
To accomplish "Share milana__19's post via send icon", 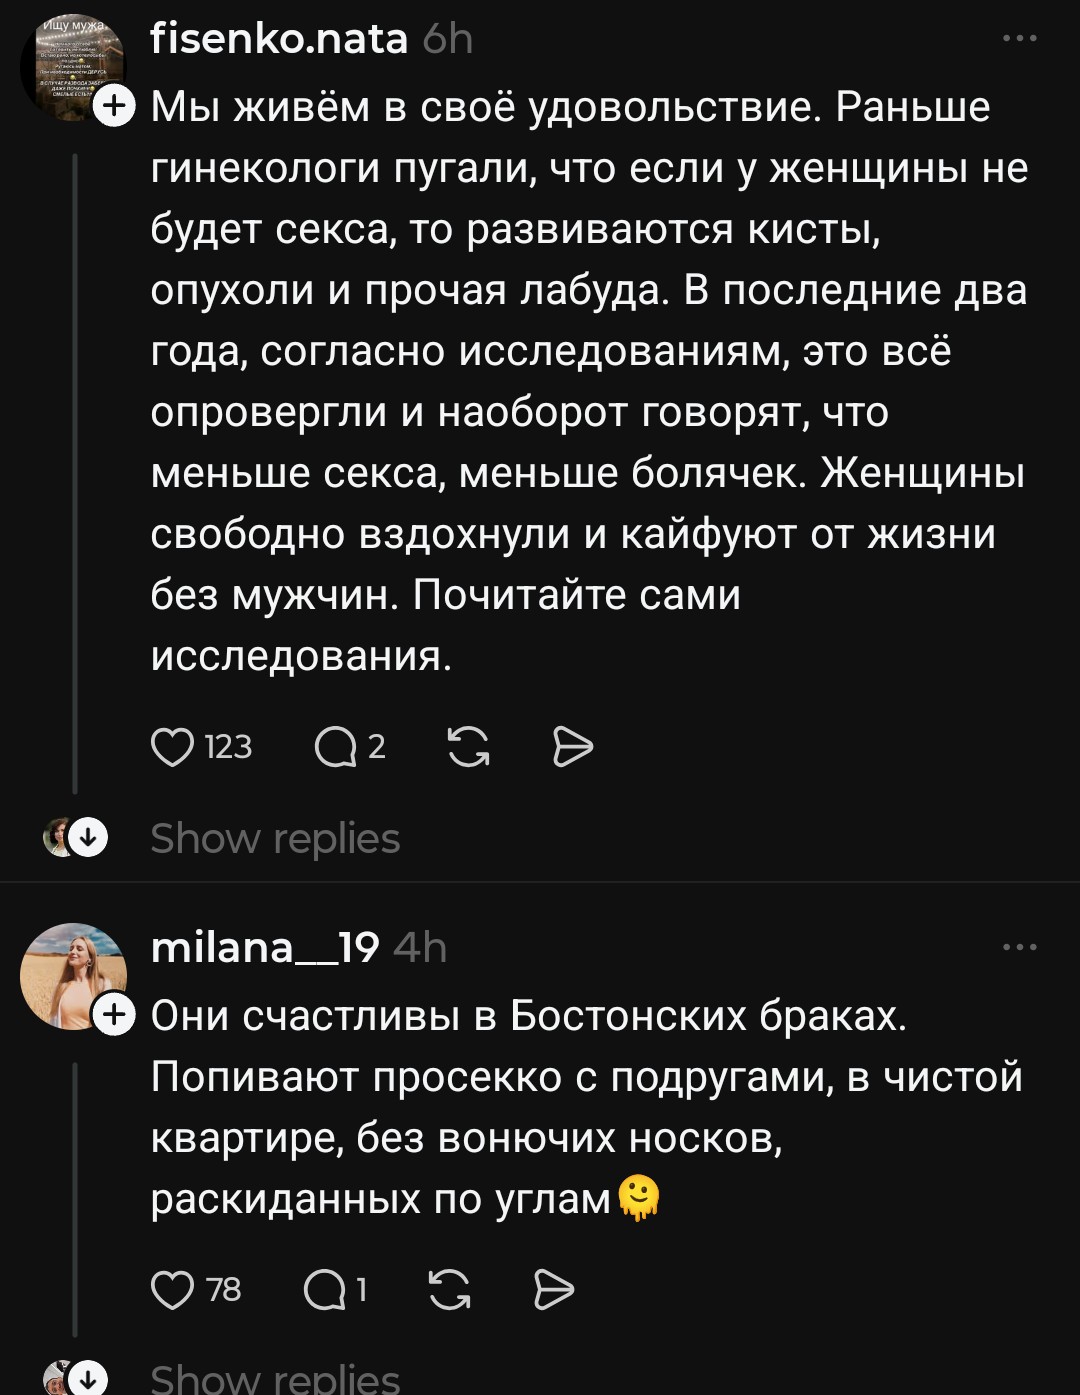I will click(x=554, y=1290).
